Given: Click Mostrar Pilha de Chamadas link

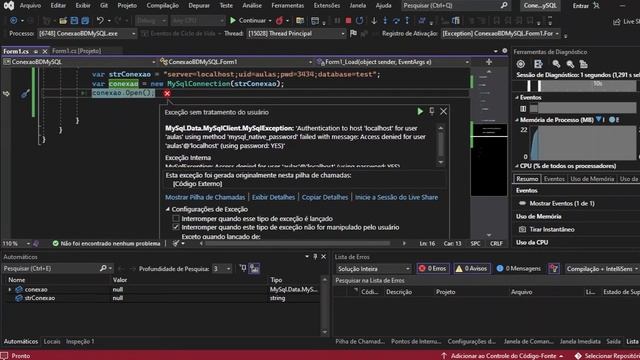Looking at the screenshot, I should click(205, 197).
